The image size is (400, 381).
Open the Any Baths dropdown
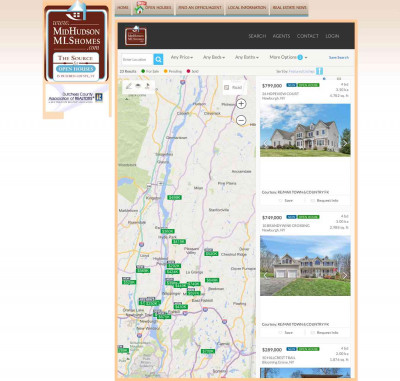(x=246, y=57)
